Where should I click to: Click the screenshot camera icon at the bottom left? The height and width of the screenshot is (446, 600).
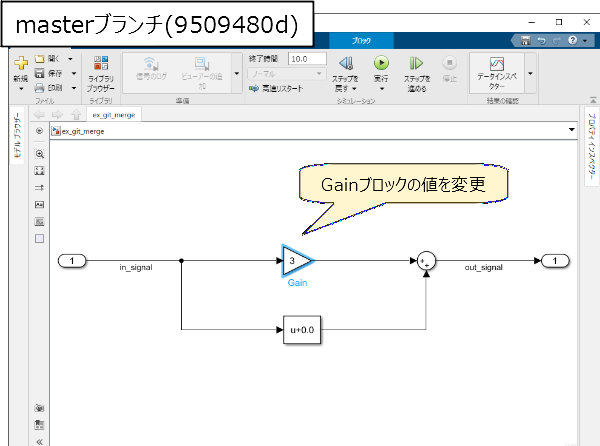(x=39, y=408)
